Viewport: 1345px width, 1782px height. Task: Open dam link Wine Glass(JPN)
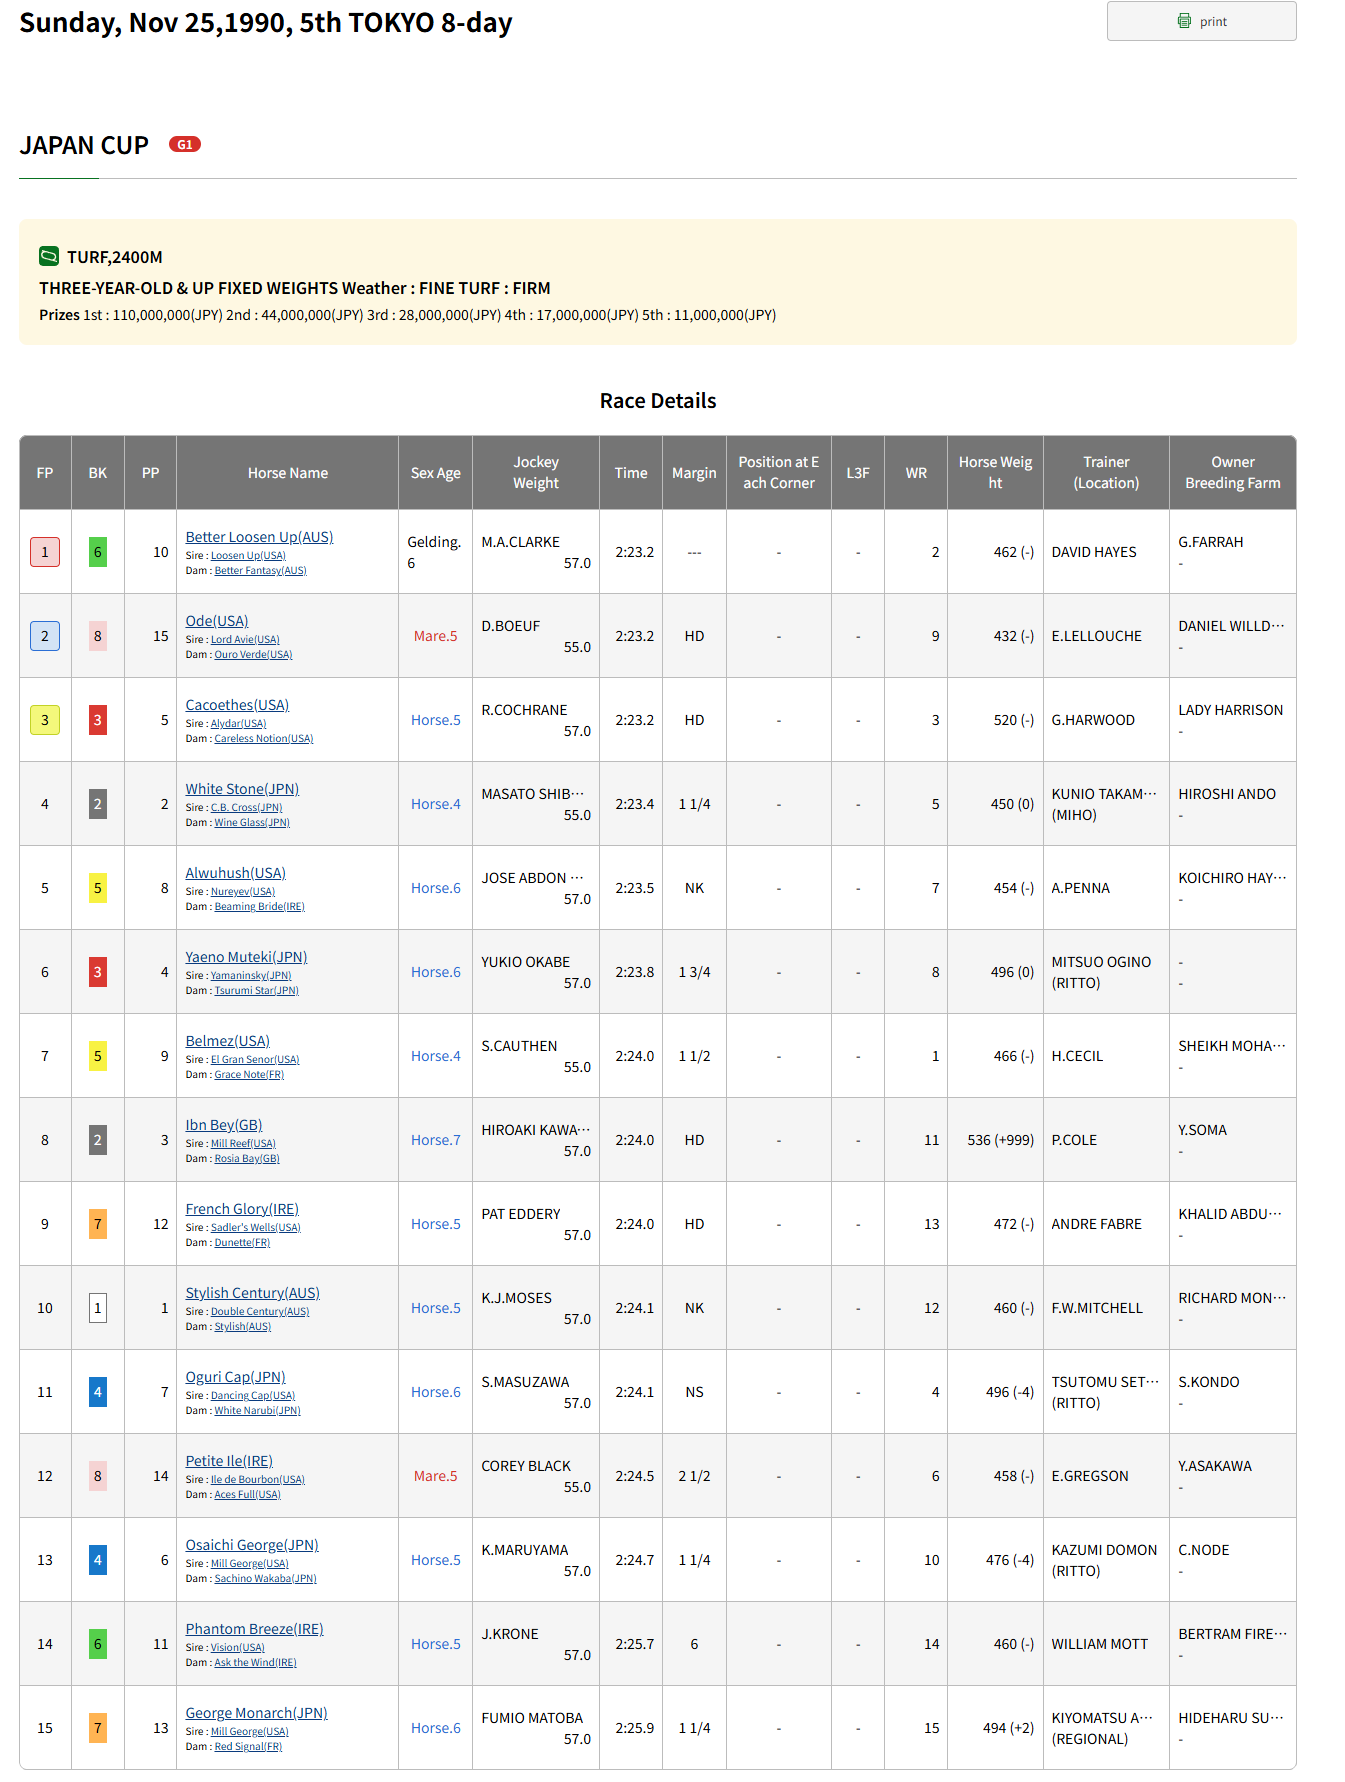tap(252, 823)
